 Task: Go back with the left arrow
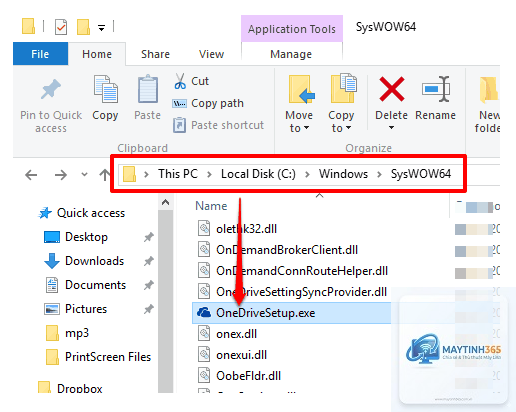(31, 175)
